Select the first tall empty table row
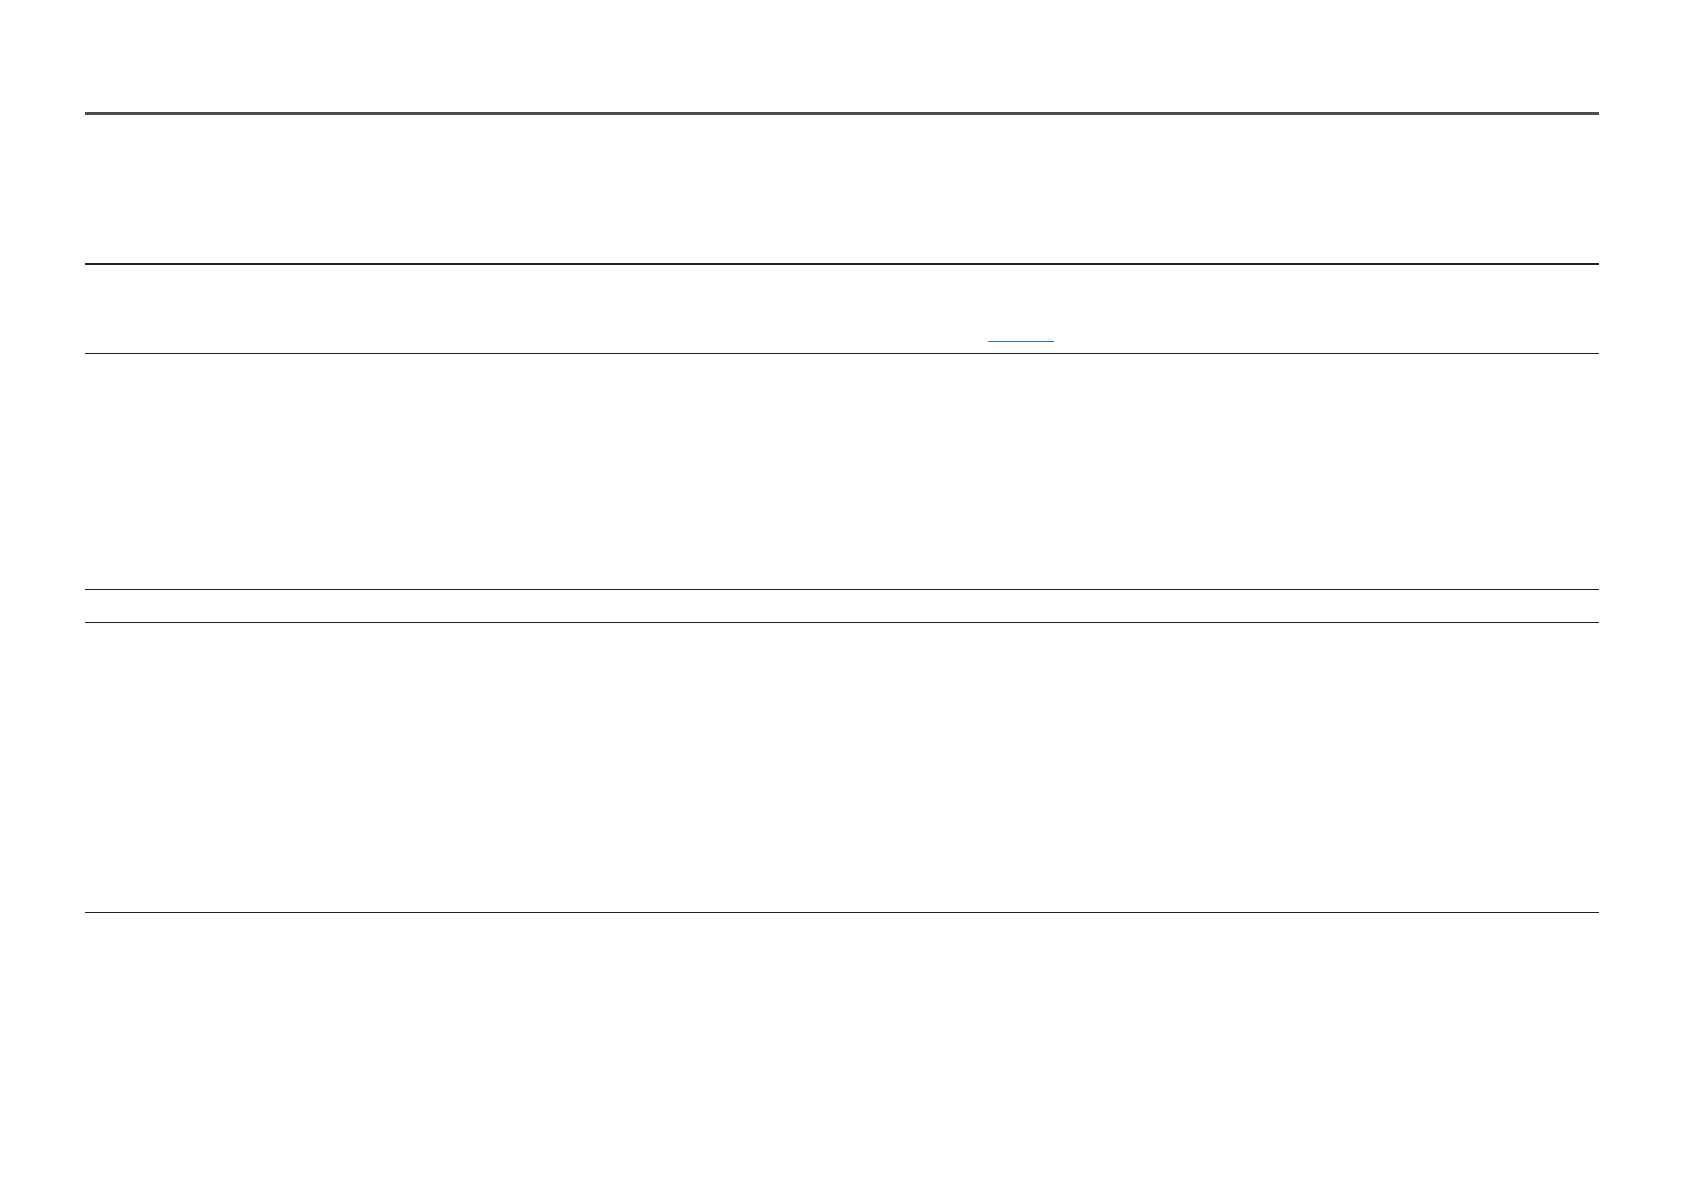This screenshot has width=1684, height=1191. (x=841, y=471)
